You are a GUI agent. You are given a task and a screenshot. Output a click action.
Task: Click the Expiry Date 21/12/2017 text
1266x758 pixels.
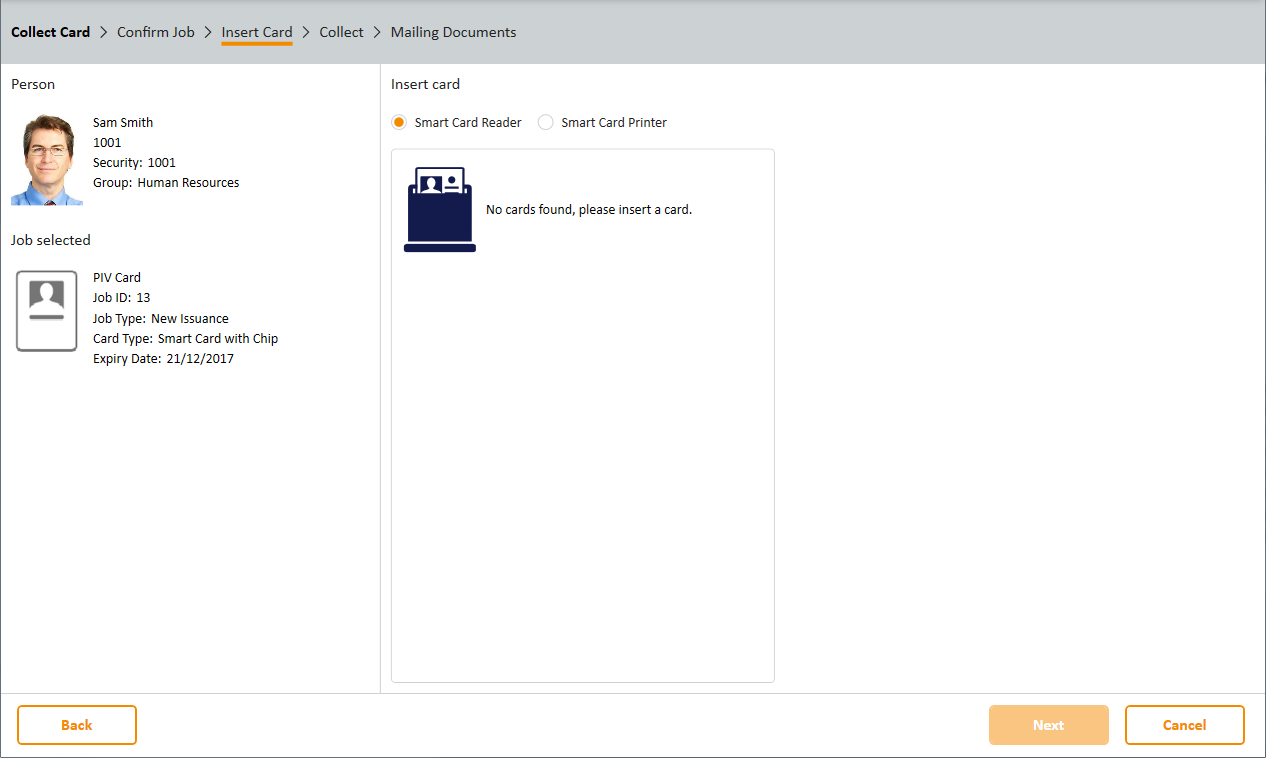point(163,359)
